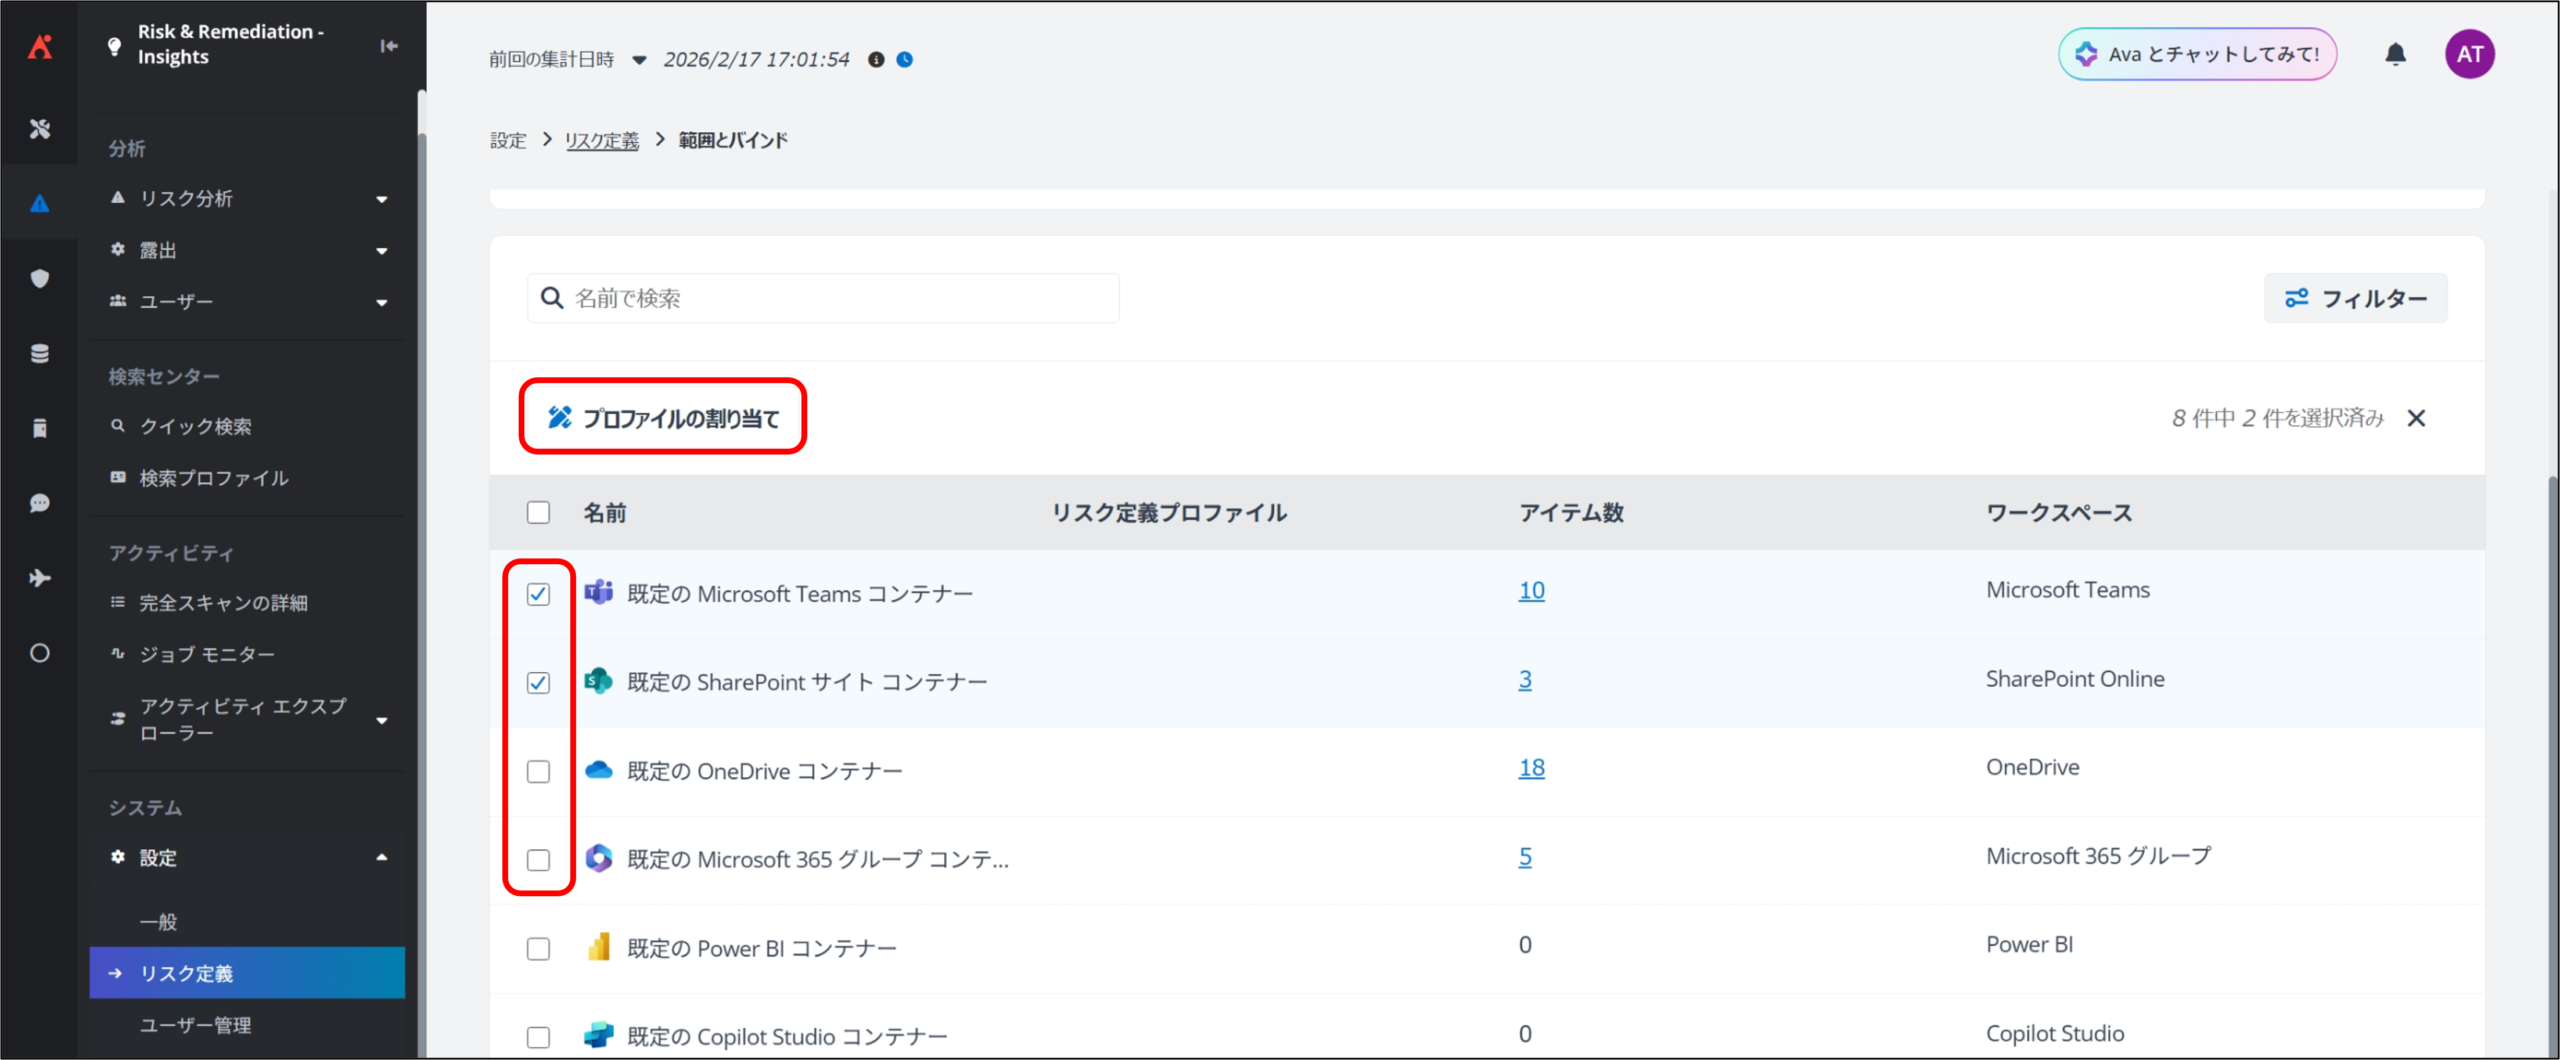
Task: Uncheck the Microsoft Teams container checkbox
Action: [538, 594]
